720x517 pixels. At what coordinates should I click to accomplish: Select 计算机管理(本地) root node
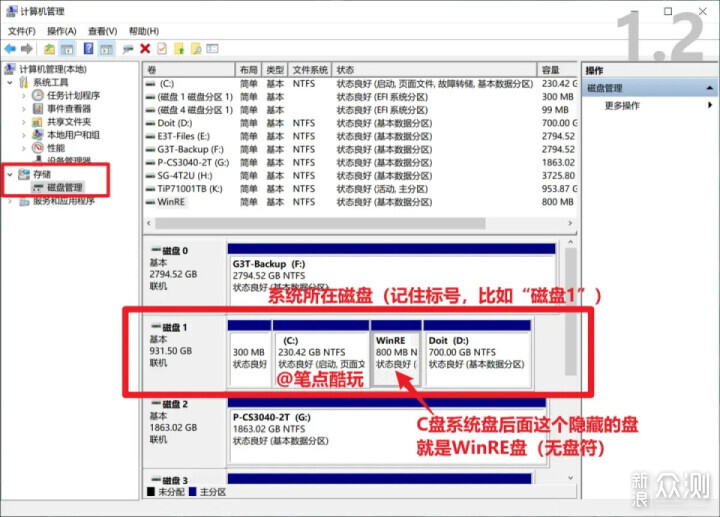pyautogui.click(x=52, y=69)
